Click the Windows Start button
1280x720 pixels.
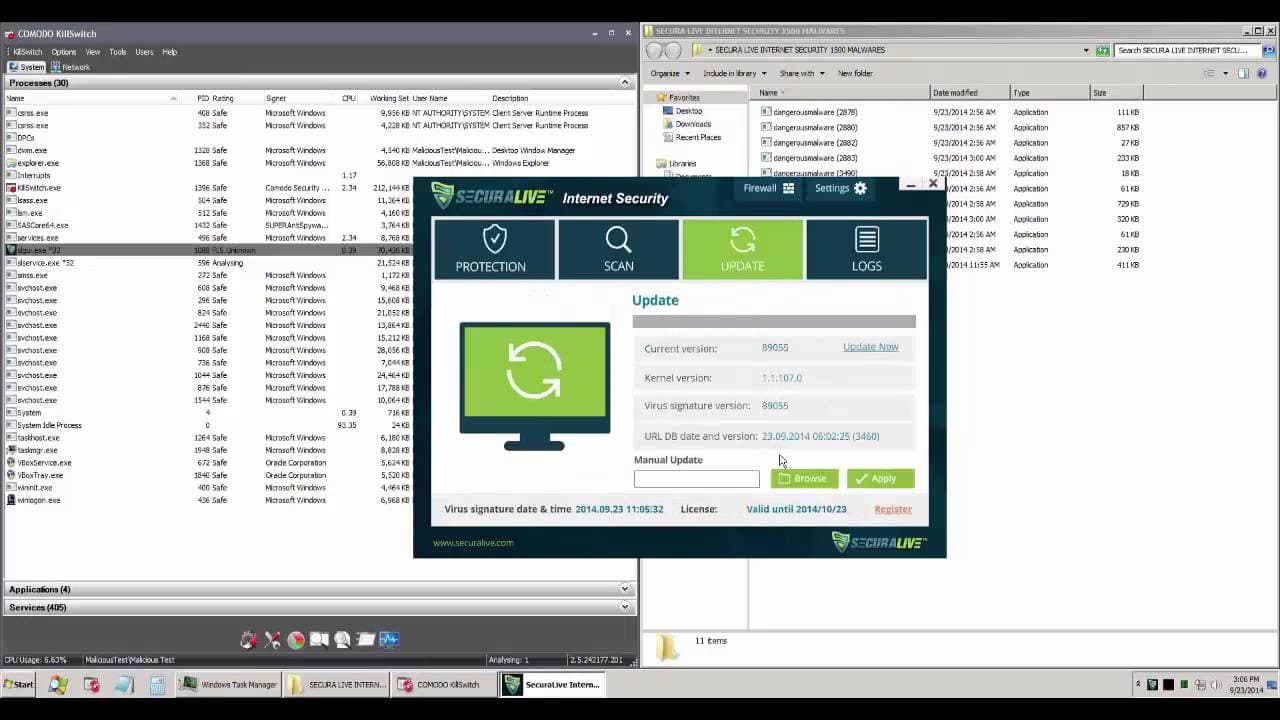click(20, 685)
